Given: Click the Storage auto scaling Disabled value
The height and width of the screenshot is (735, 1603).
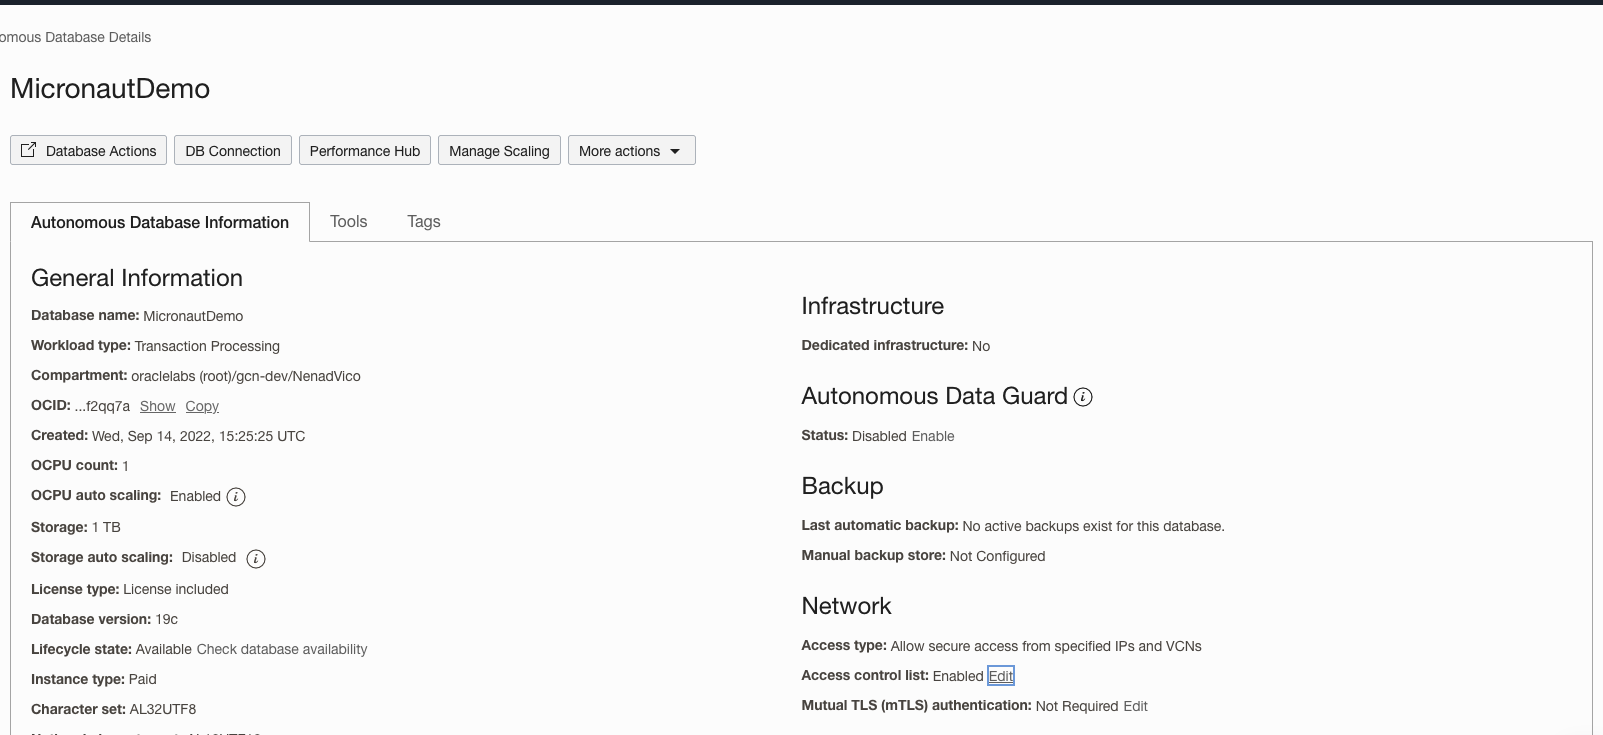Looking at the screenshot, I should click(x=209, y=557).
